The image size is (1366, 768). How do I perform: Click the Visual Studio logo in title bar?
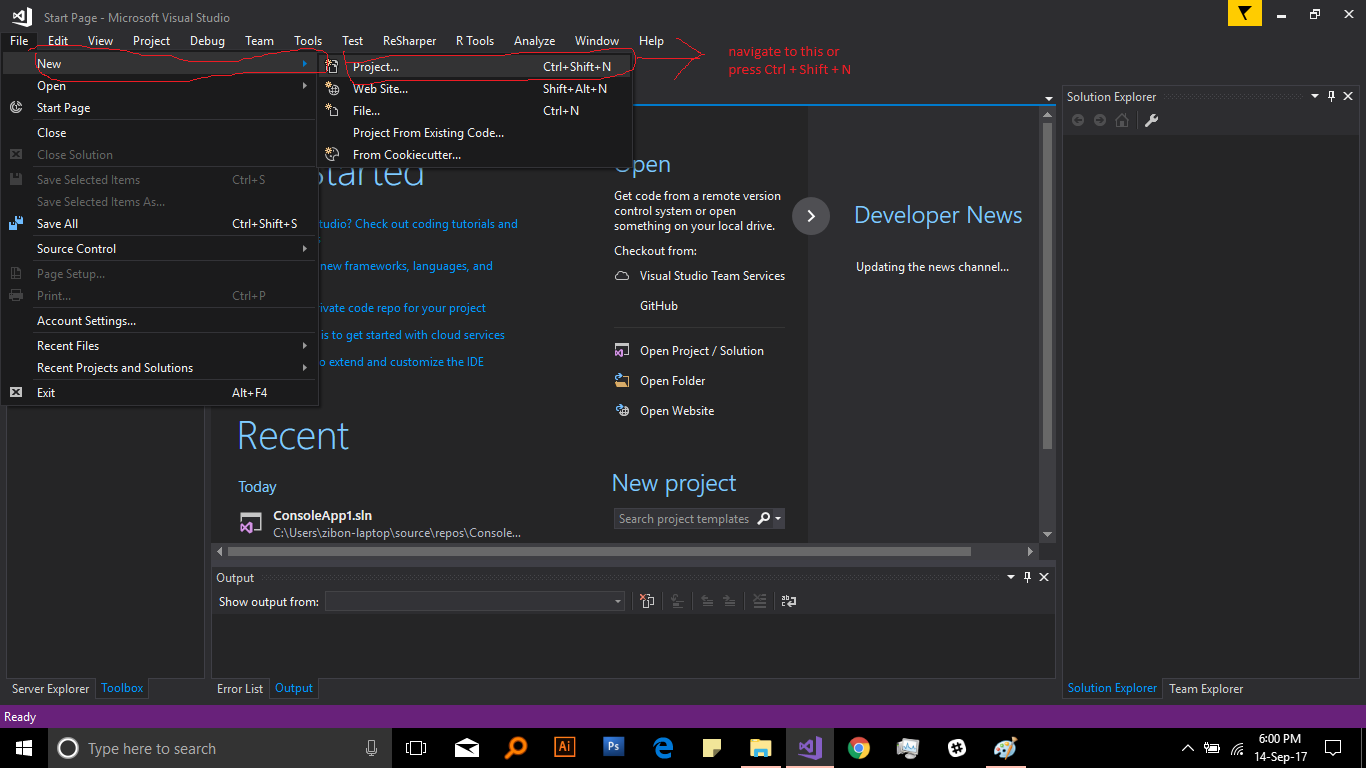tap(22, 16)
